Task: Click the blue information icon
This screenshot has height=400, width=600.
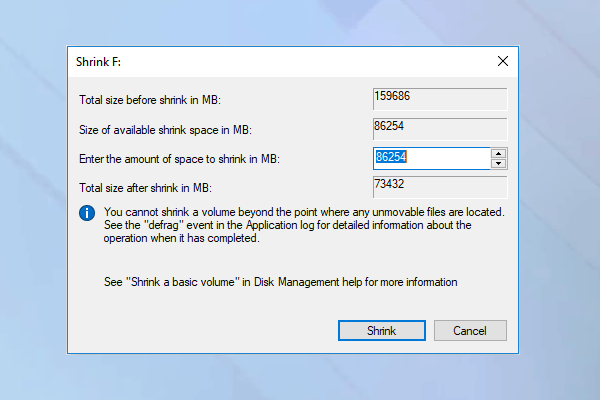Action: pos(88,213)
